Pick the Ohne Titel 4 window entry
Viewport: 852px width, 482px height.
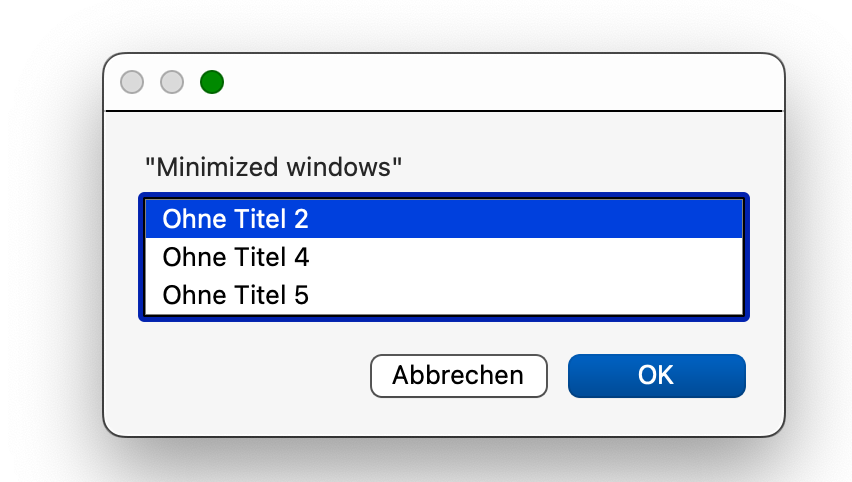pyautogui.click(x=236, y=257)
